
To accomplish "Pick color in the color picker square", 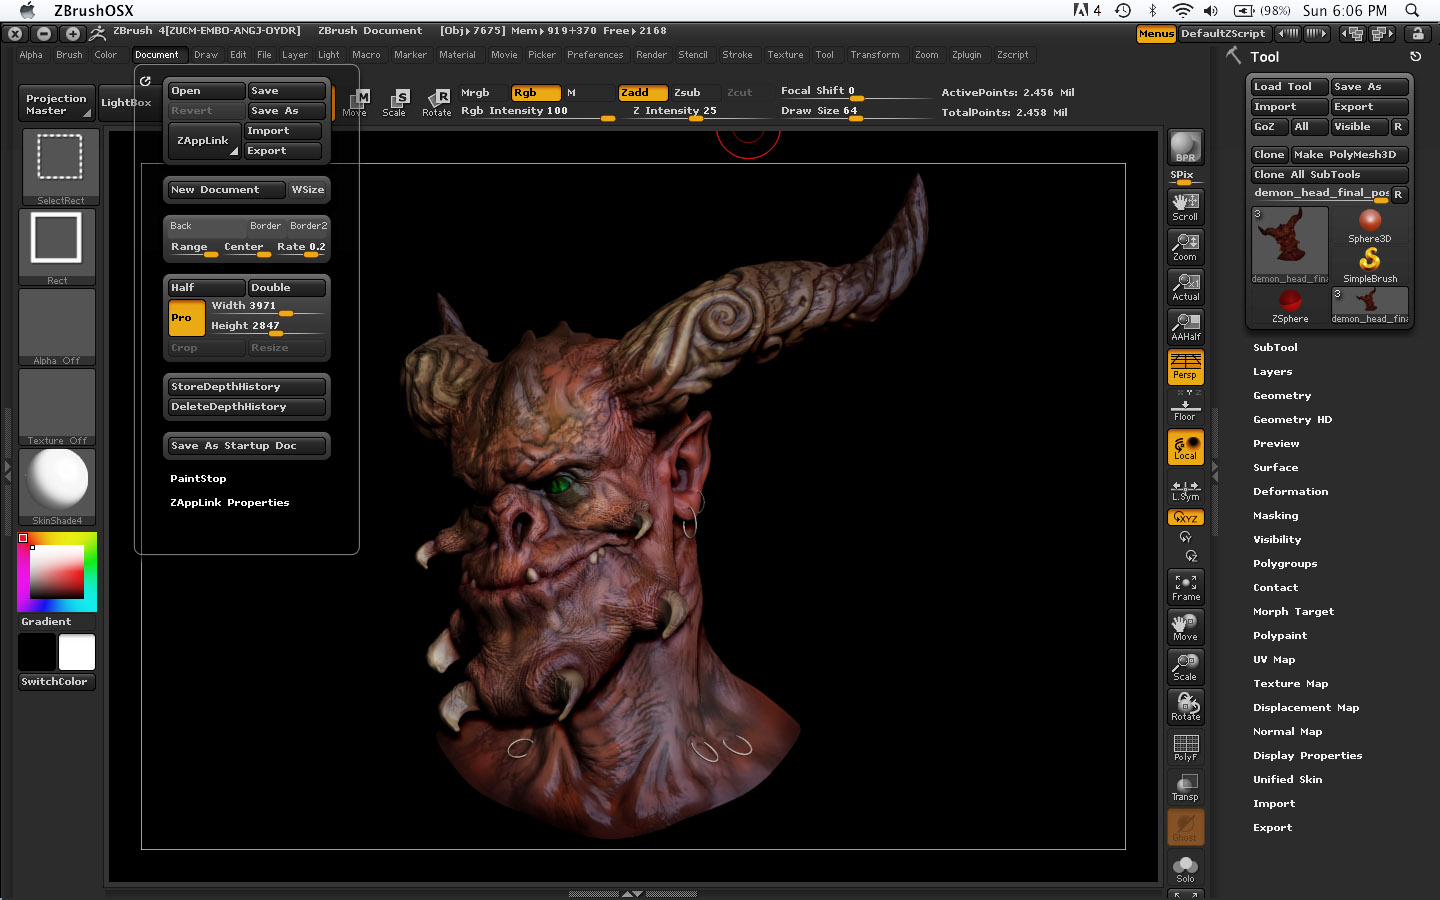I will pos(57,572).
